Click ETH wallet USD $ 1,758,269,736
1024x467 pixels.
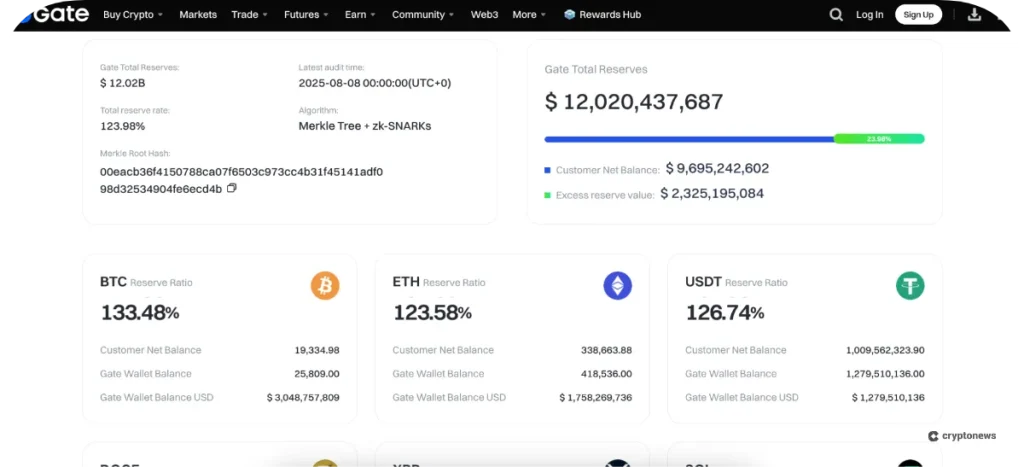596,397
